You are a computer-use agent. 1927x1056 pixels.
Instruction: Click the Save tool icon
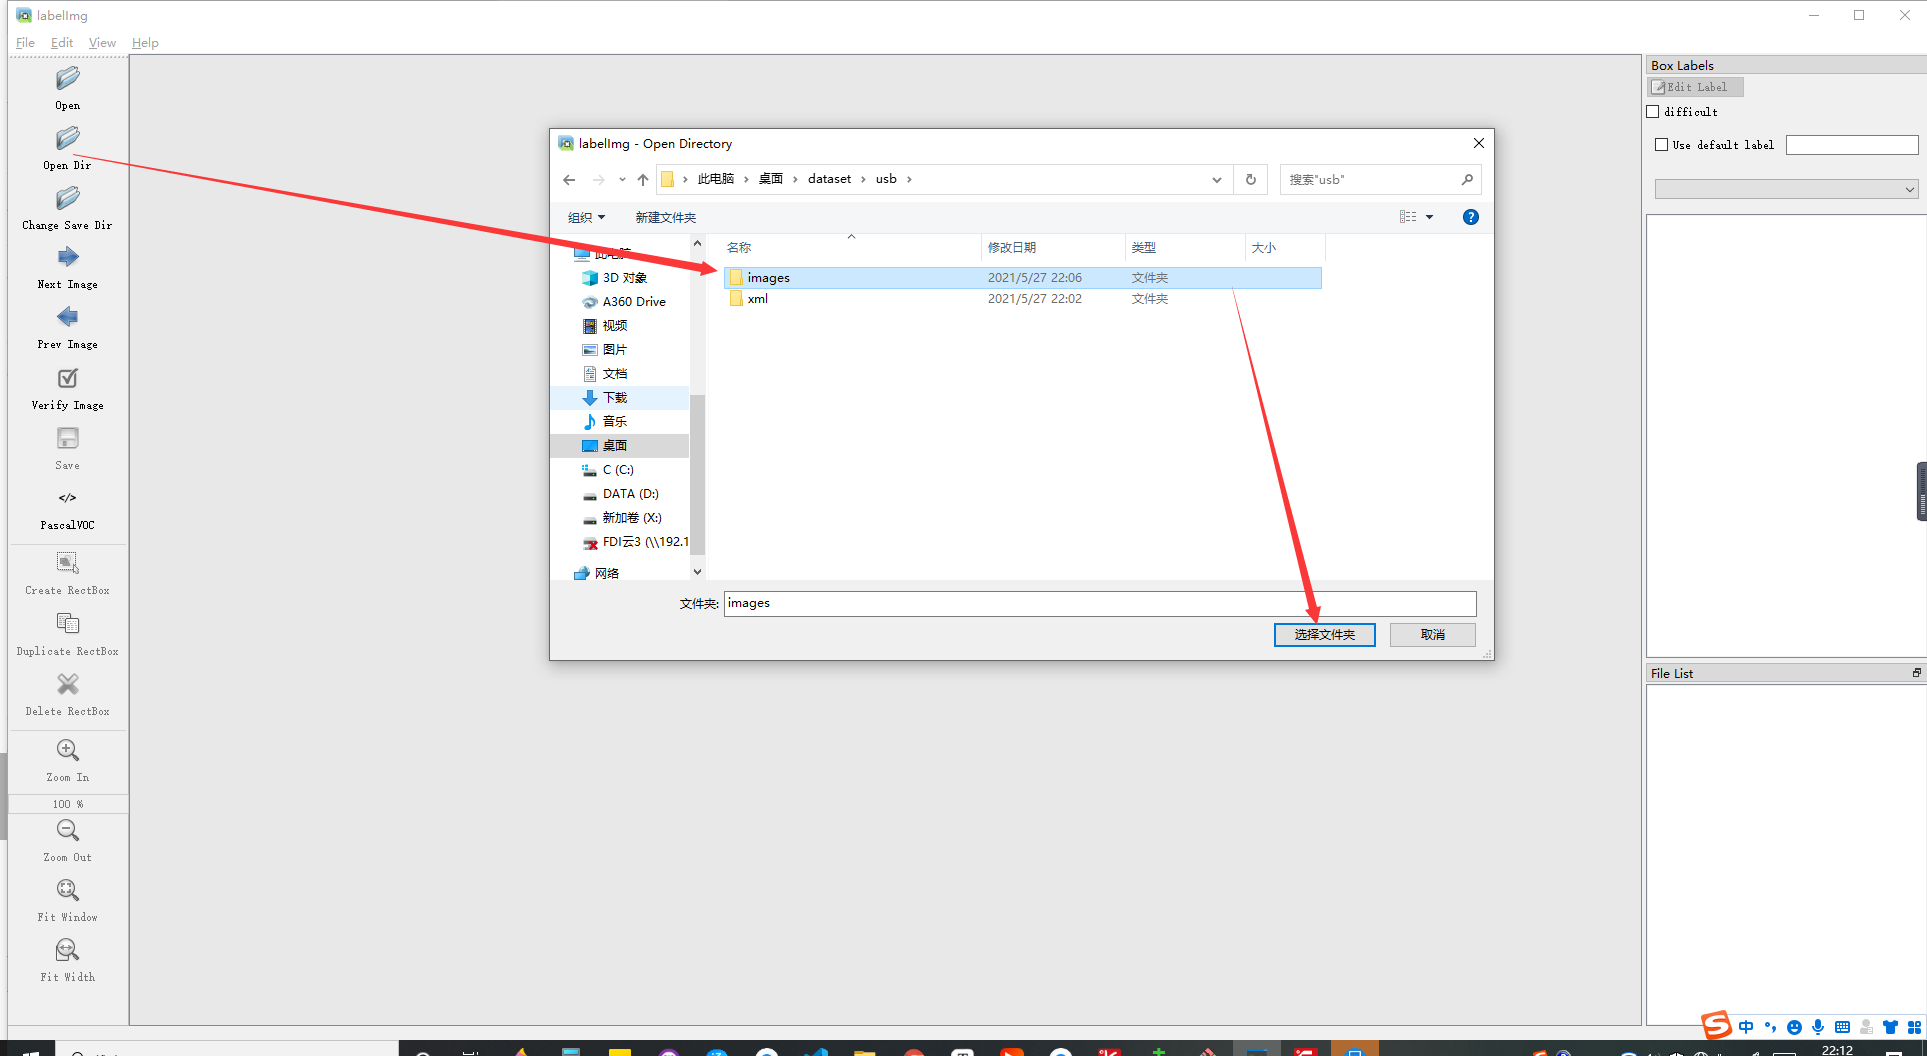coord(67,438)
